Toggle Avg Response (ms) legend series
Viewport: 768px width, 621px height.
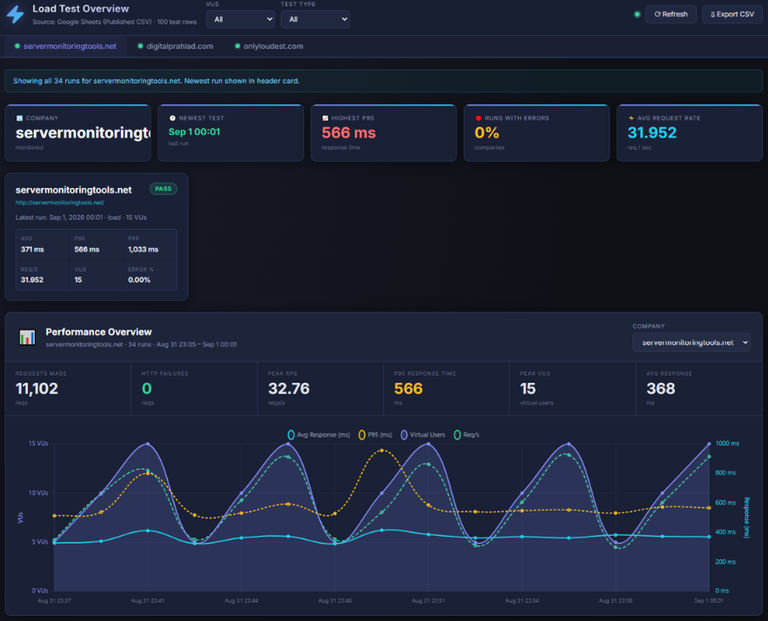(319, 435)
